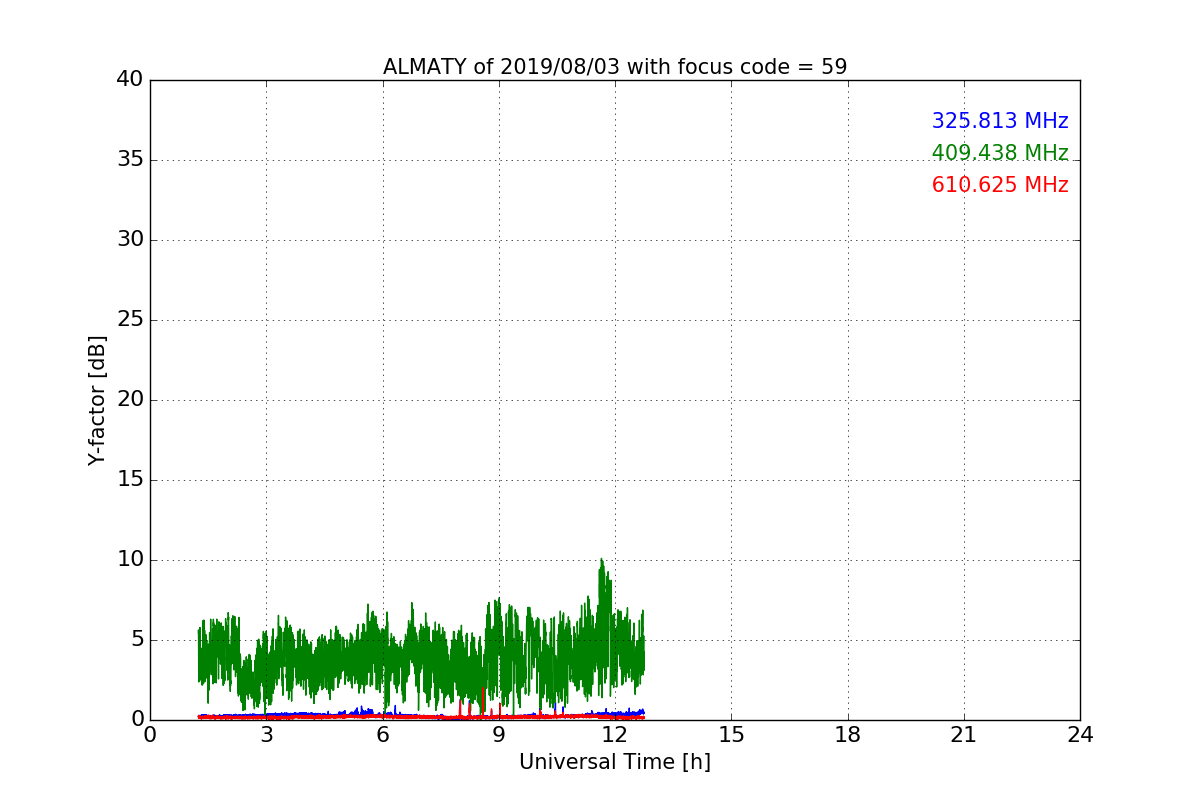Click the 'Y-factor [dB]' axis label
Viewport: 1200px width, 800px height.
[97, 400]
